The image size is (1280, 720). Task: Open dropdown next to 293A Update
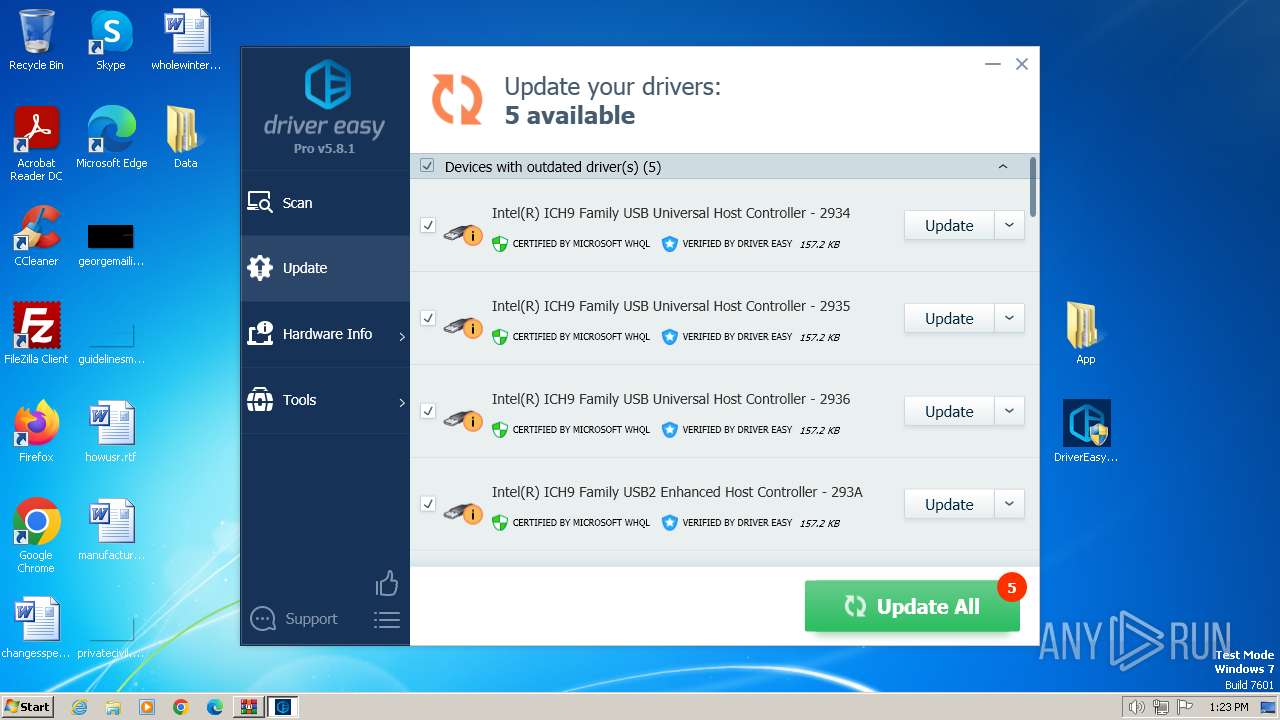[x=1009, y=505]
